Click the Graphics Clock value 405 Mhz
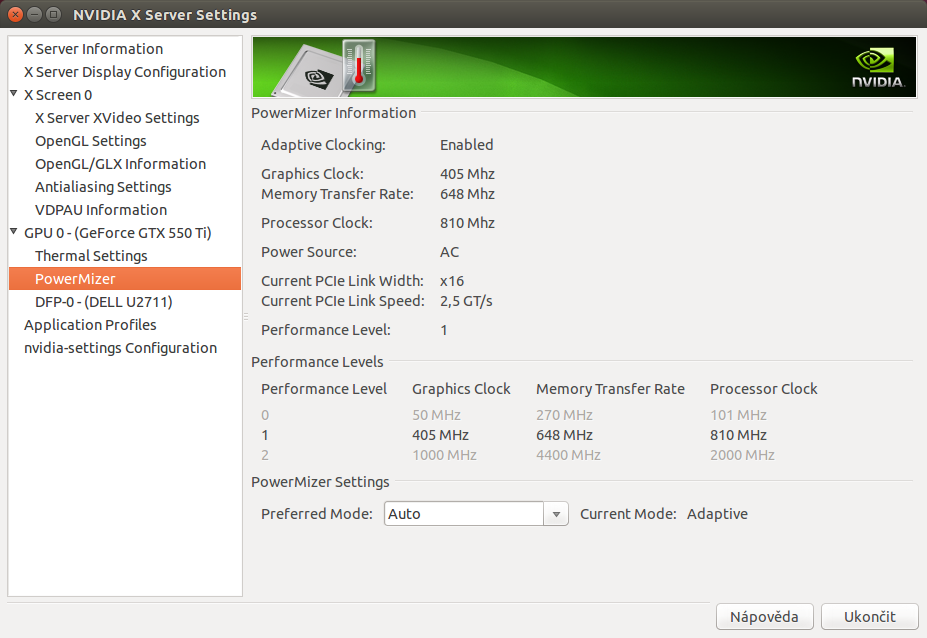This screenshot has width=927, height=638. pyautogui.click(x=467, y=174)
